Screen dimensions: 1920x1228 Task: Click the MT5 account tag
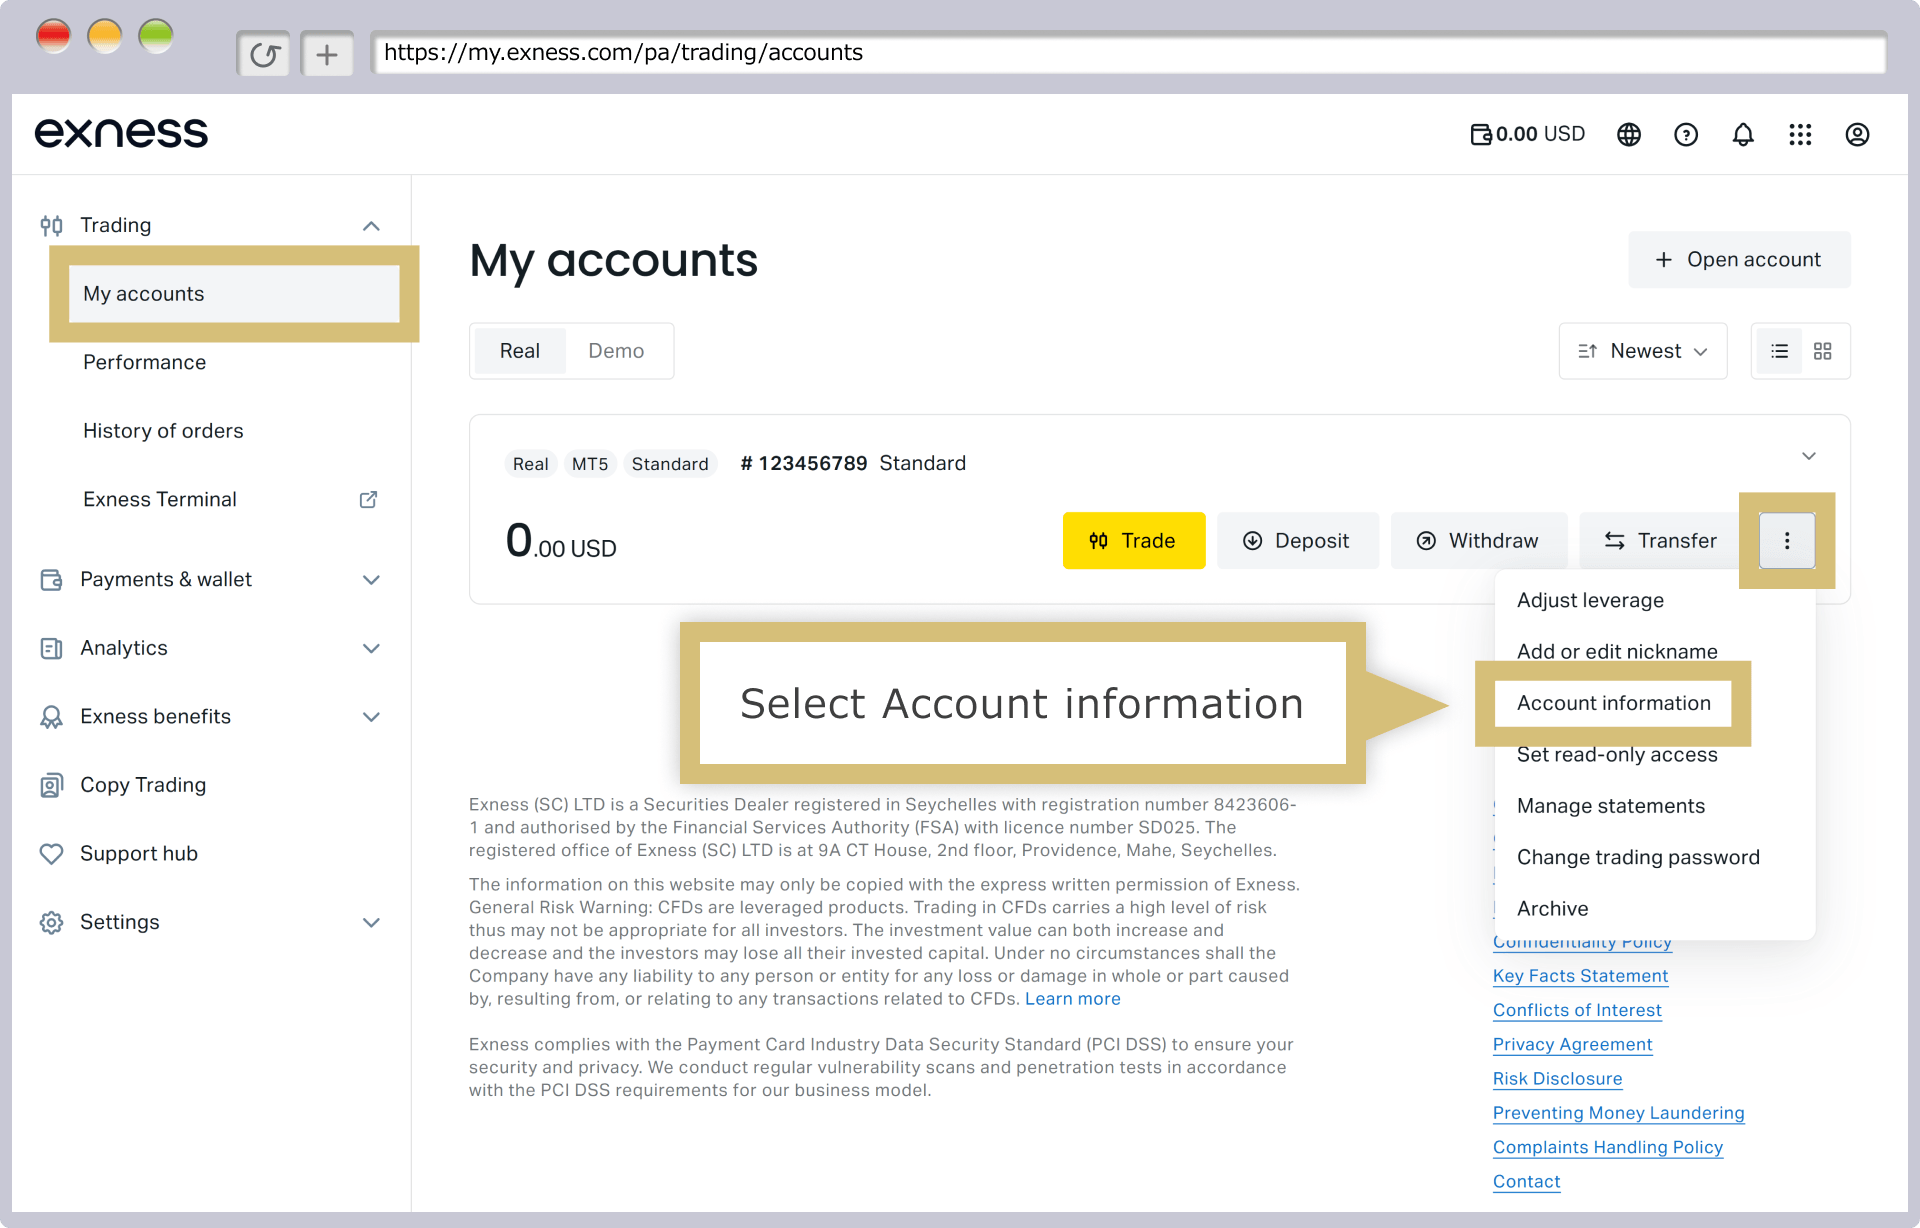click(x=590, y=464)
